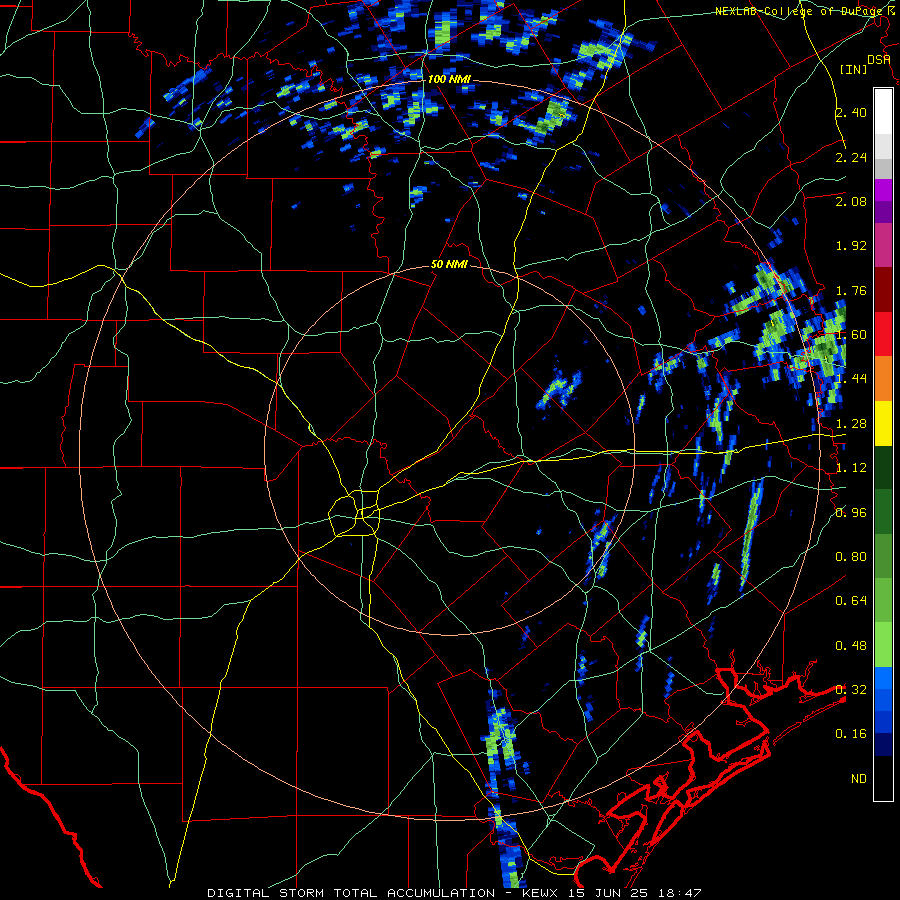Click the 1.28 legend value
The width and height of the screenshot is (900, 900).
point(851,424)
